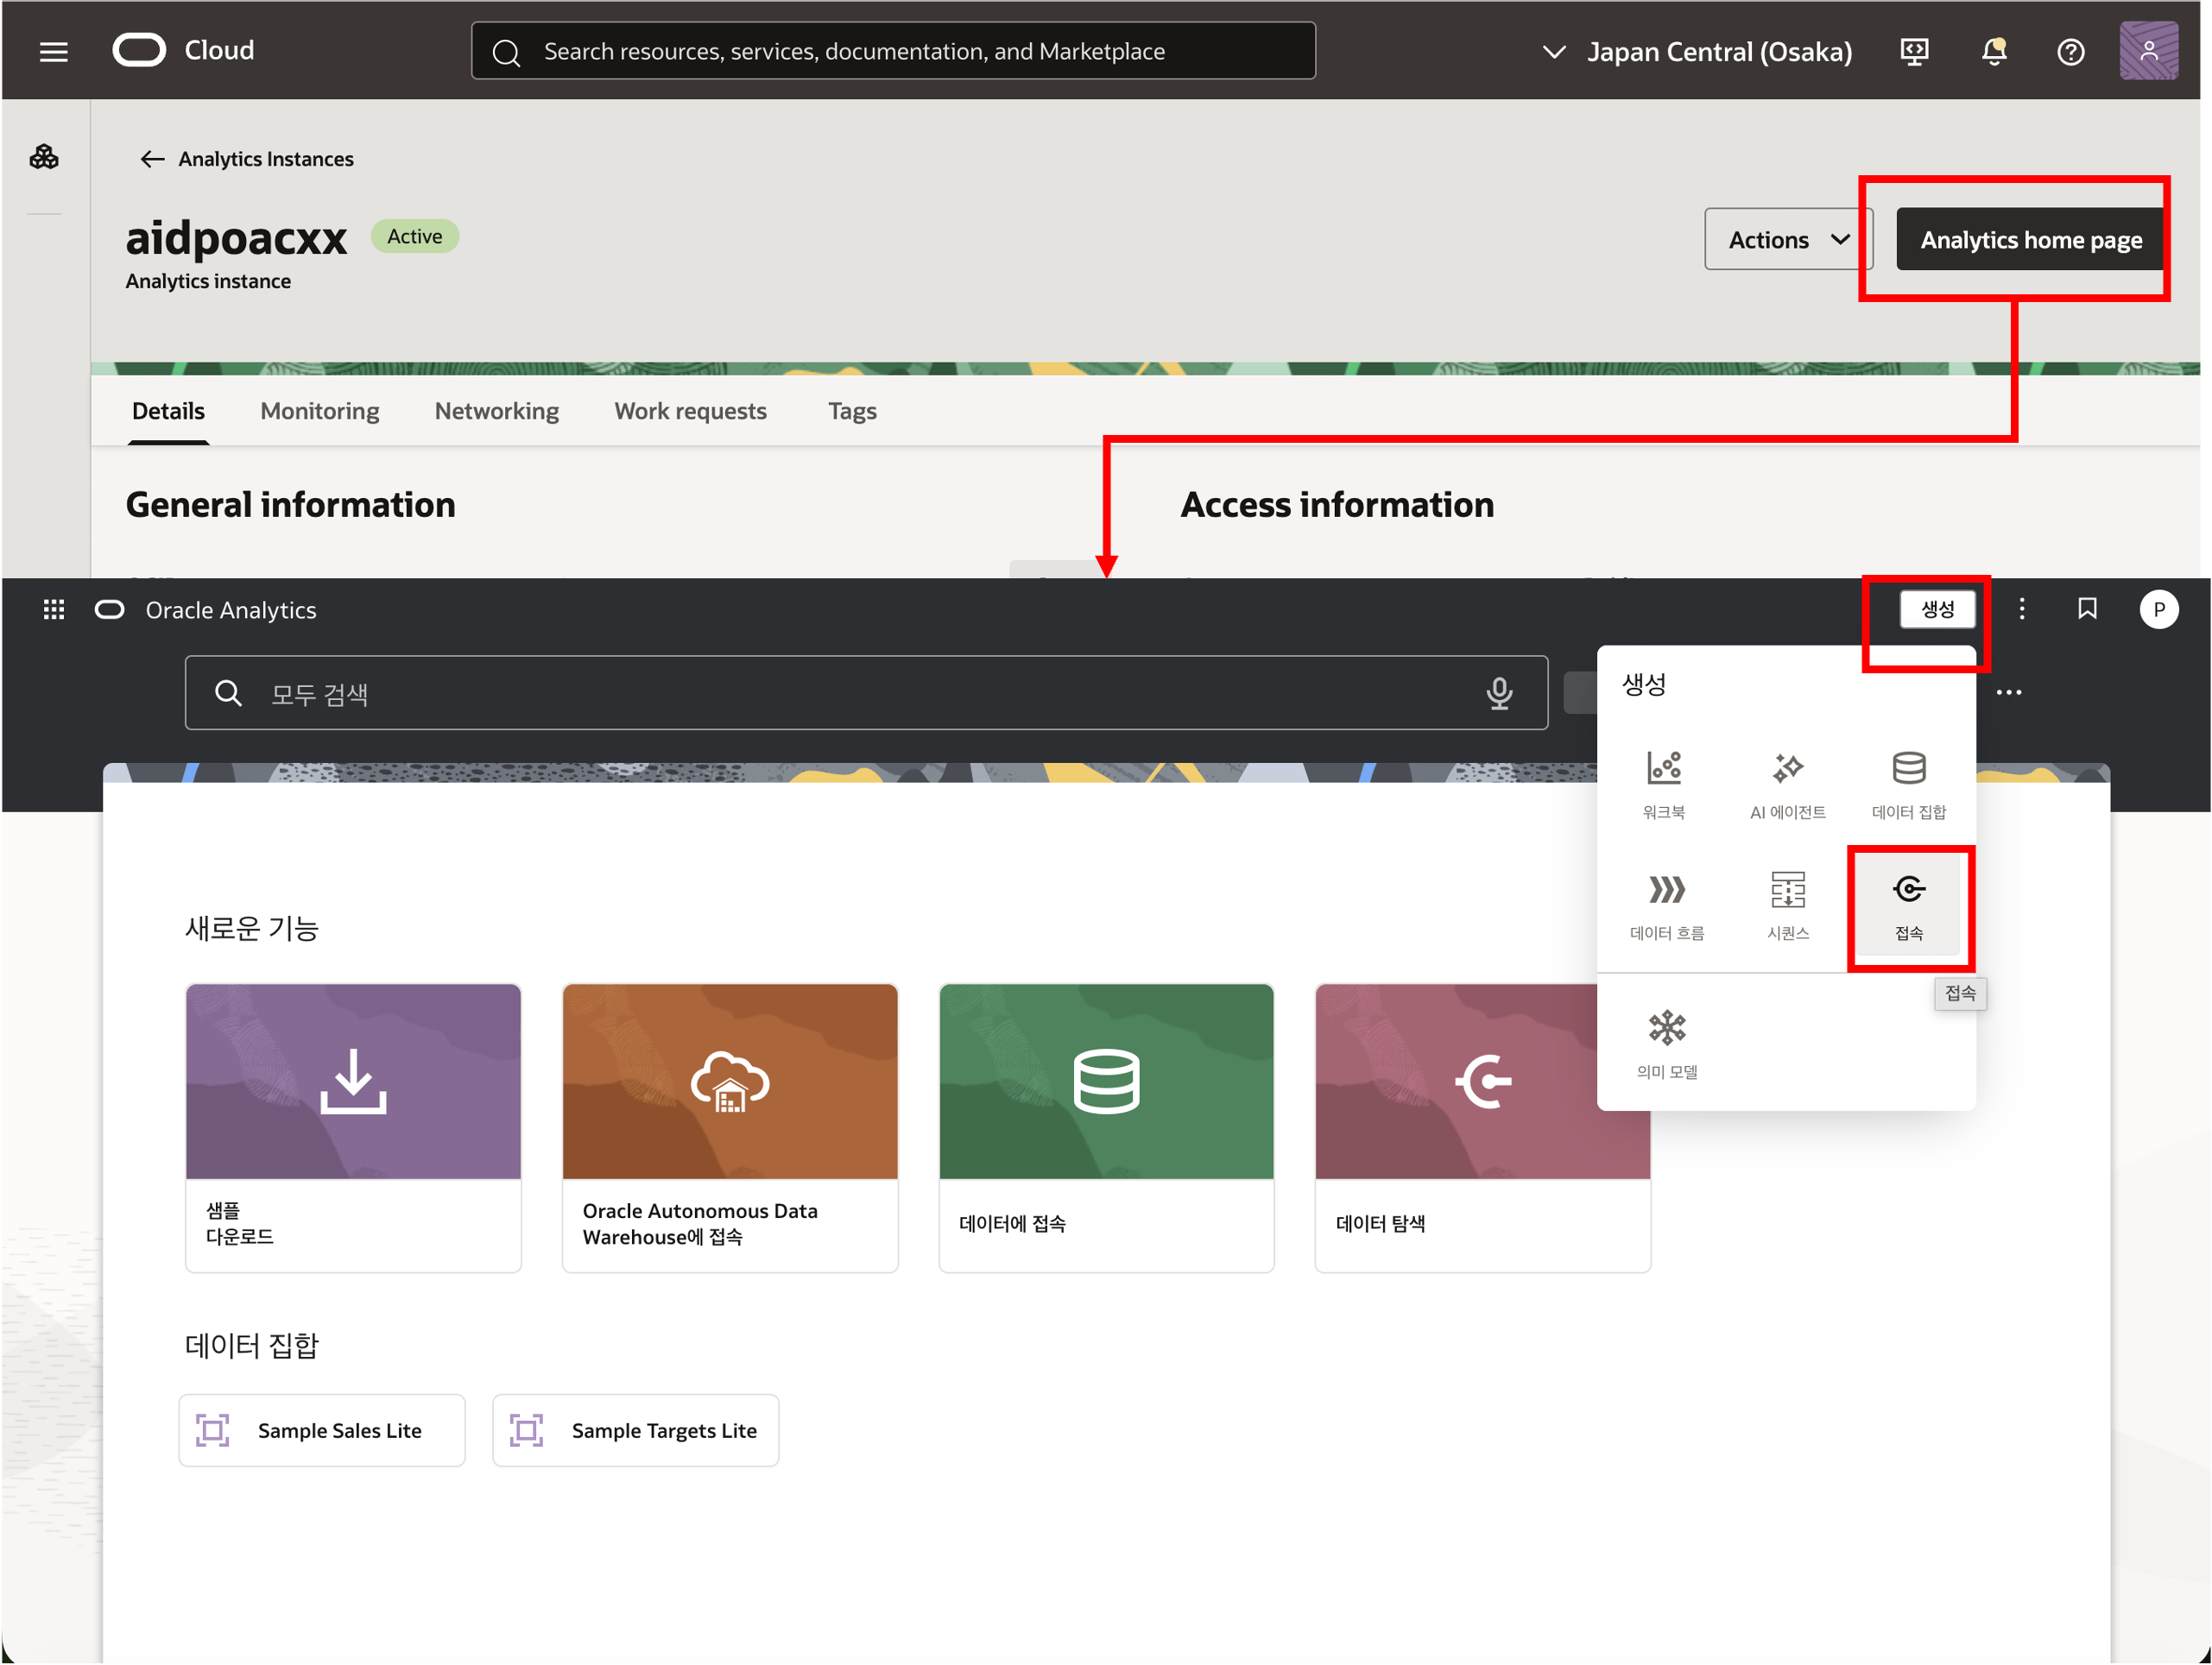Screen dimensions: 2212x1665
Task: Open the Oracle Analytics app grid navigator
Action: point(54,609)
